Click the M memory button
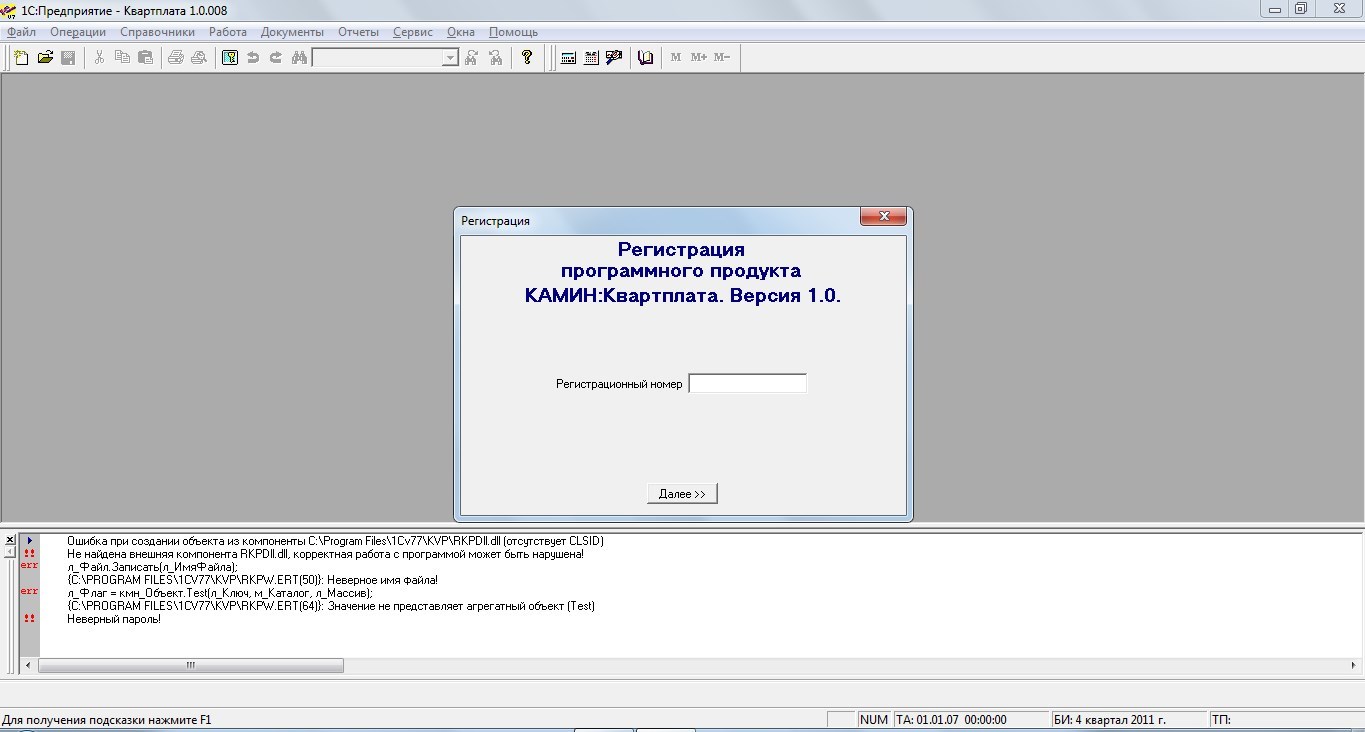The image size is (1365, 732). pyautogui.click(x=676, y=58)
